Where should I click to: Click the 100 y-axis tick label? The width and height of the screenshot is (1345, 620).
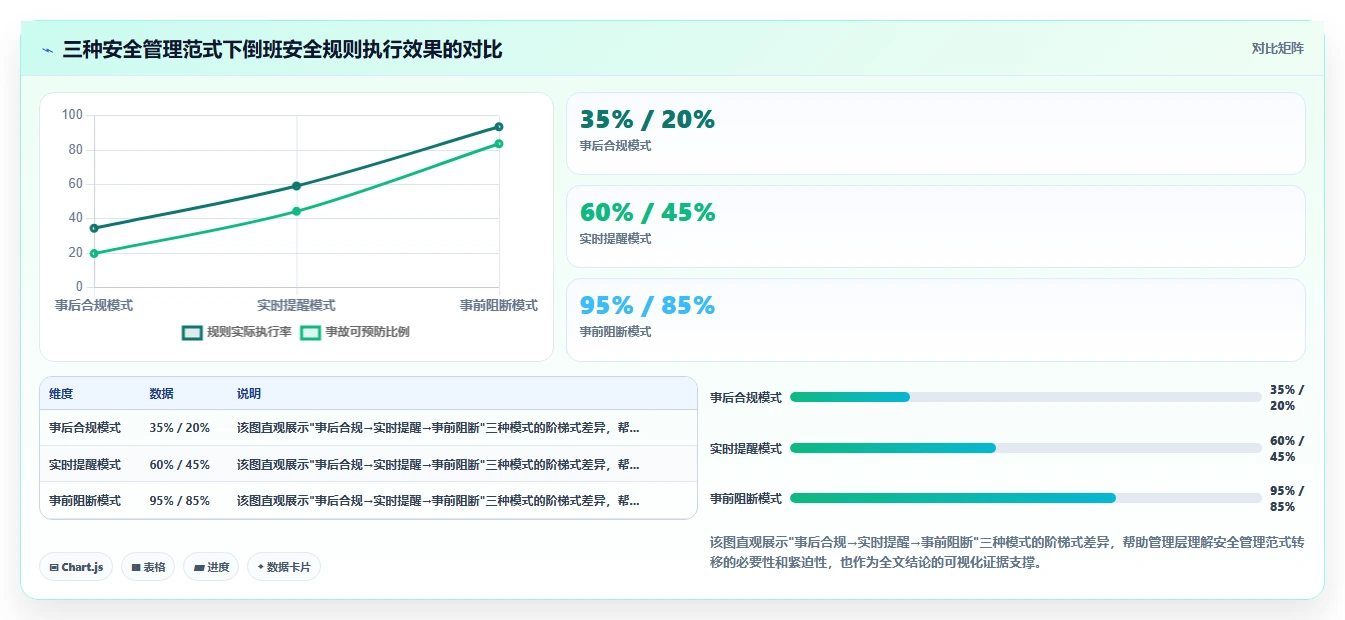pyautogui.click(x=72, y=115)
